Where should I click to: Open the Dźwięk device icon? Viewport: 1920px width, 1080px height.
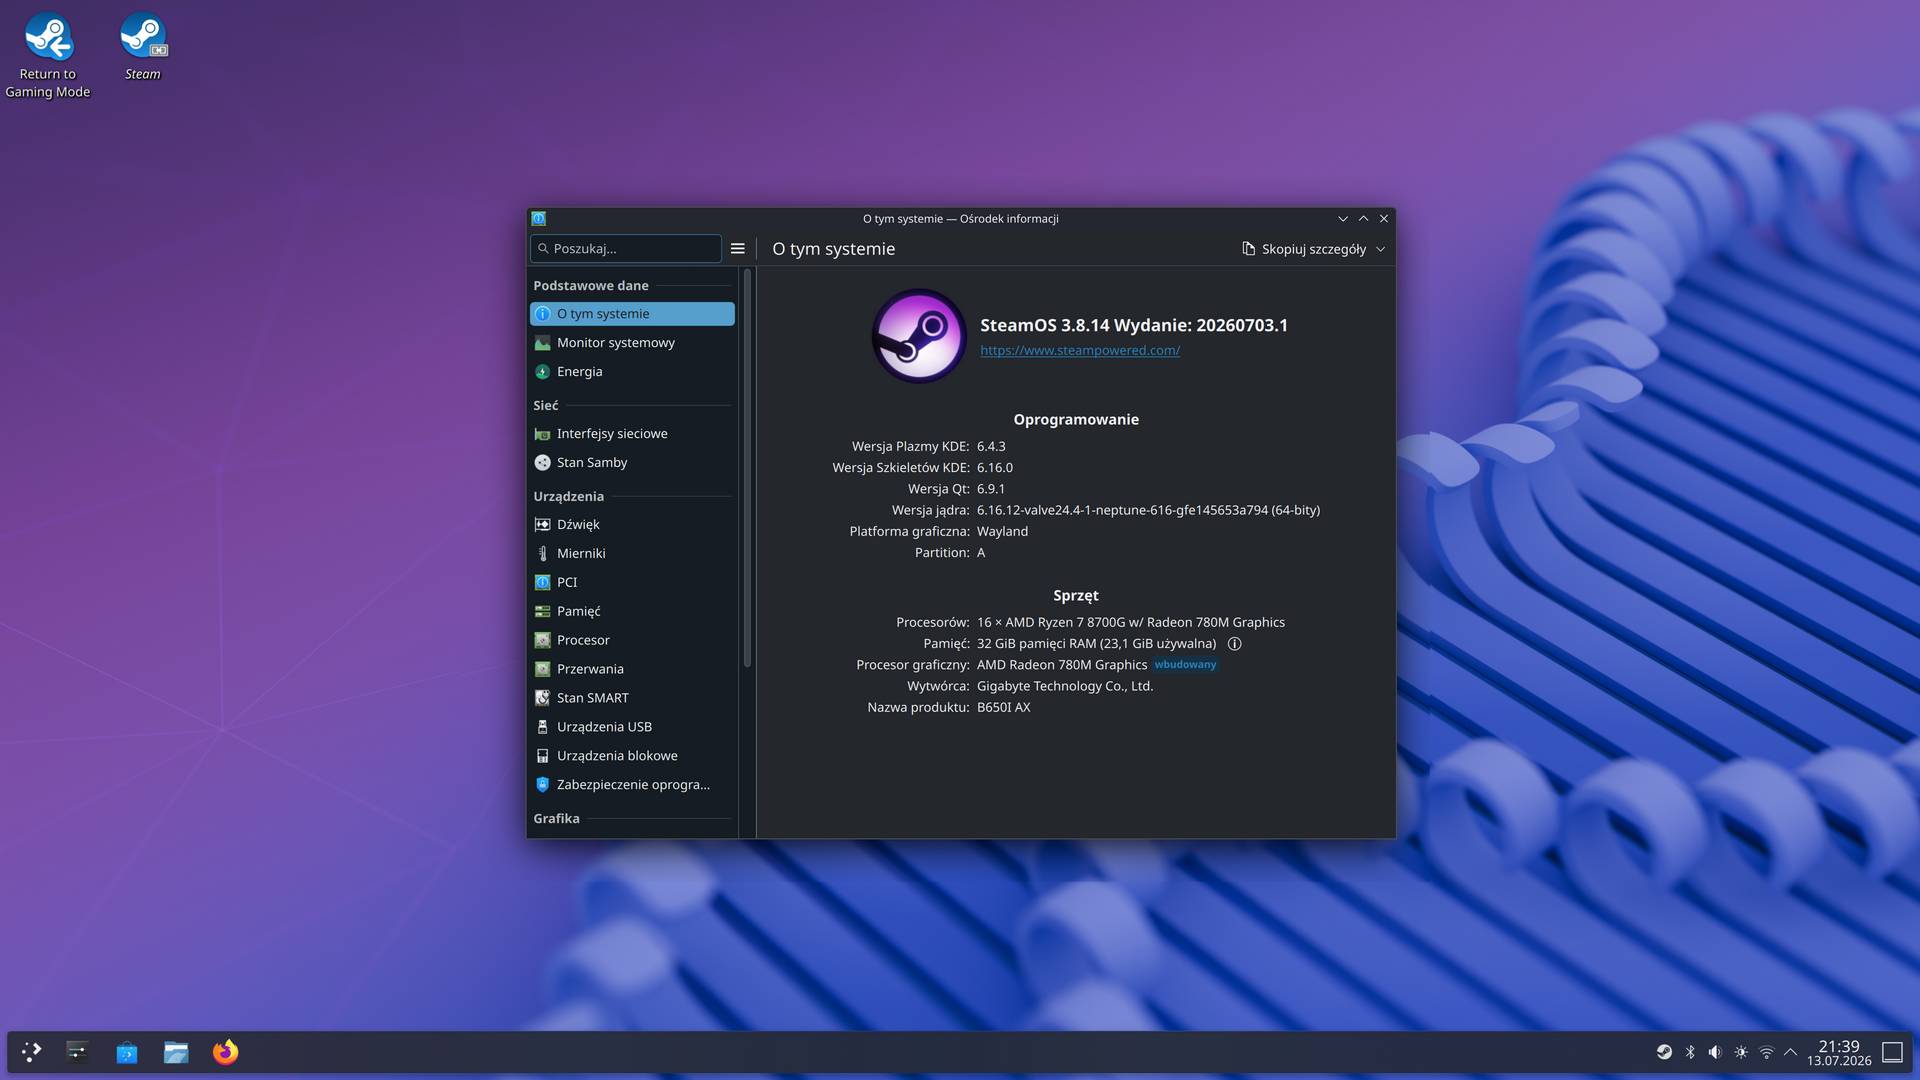pyautogui.click(x=542, y=525)
